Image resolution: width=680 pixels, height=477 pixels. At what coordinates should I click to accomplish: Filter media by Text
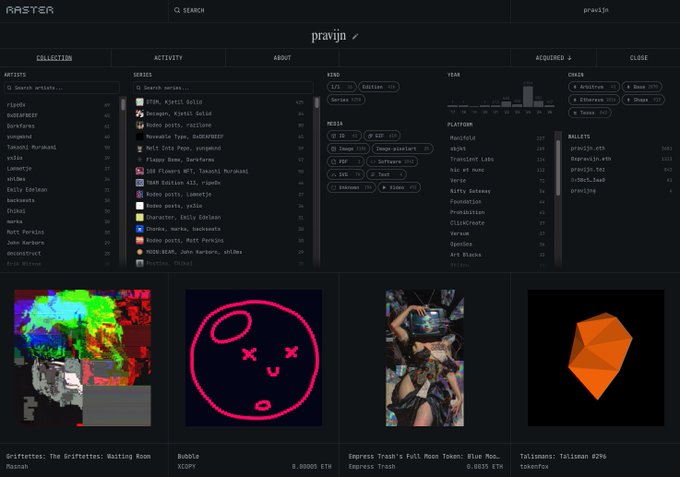[386, 174]
